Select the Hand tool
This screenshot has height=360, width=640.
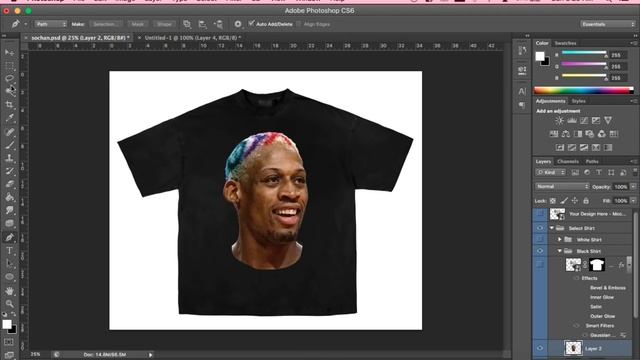[9, 291]
